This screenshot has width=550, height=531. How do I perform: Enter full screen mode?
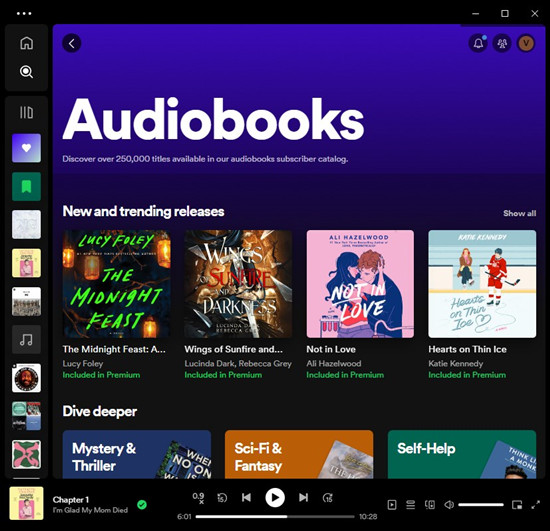pos(535,505)
